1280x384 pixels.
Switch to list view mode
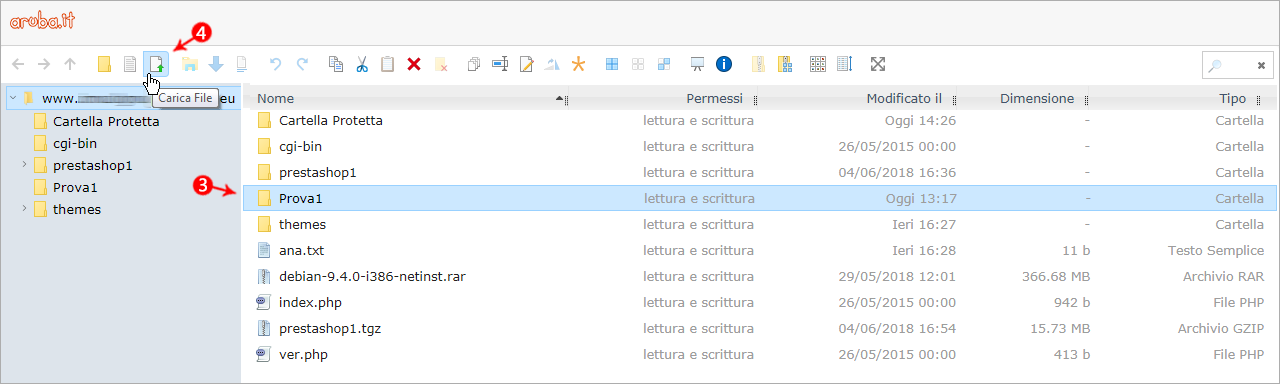point(844,64)
